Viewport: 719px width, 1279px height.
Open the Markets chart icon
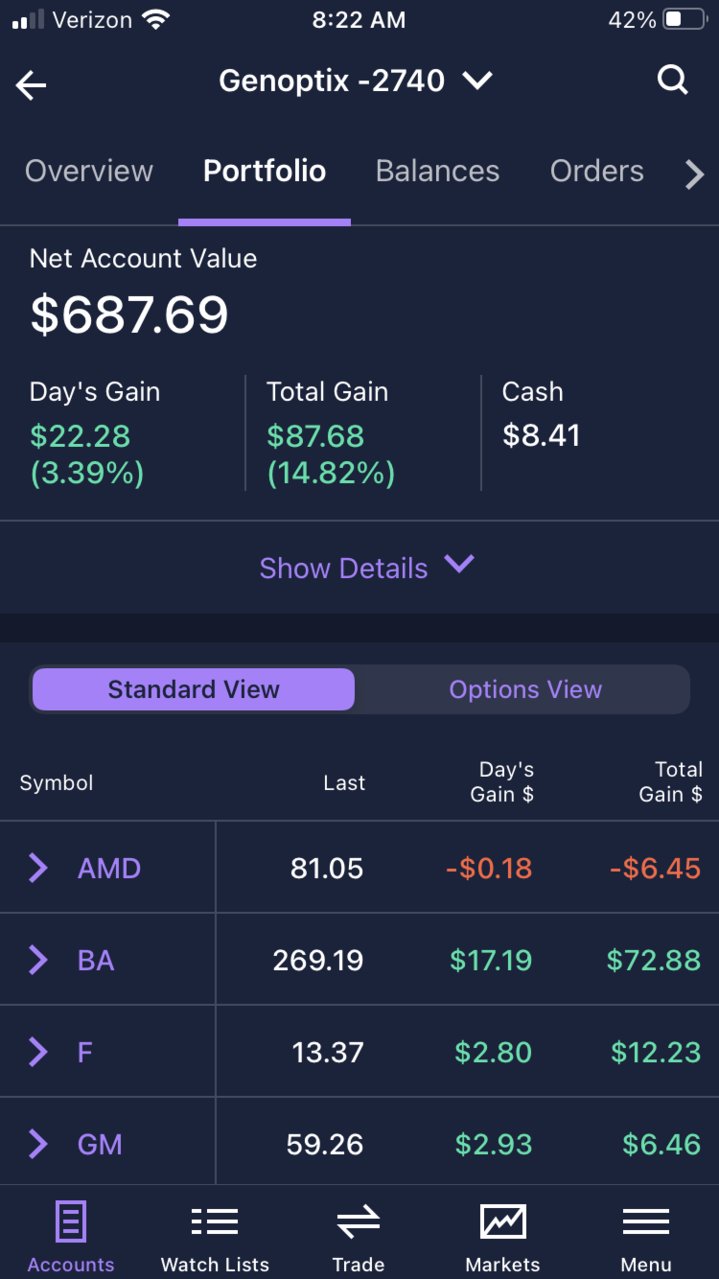pos(503,1221)
